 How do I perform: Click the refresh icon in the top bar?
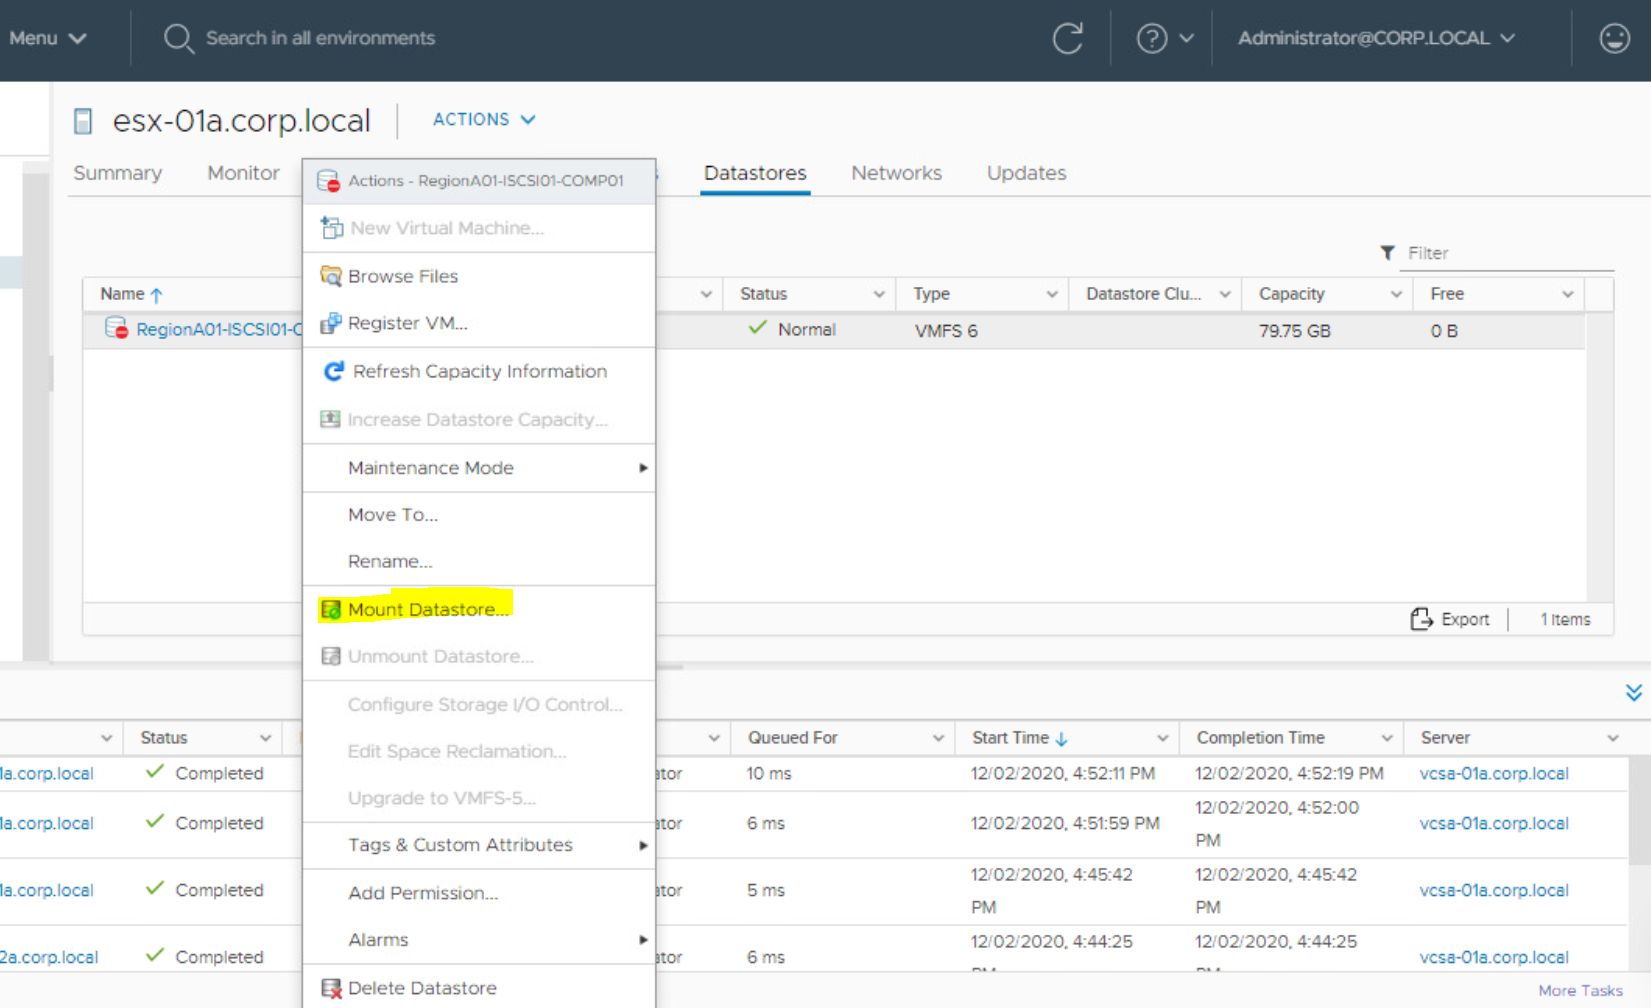point(1068,38)
